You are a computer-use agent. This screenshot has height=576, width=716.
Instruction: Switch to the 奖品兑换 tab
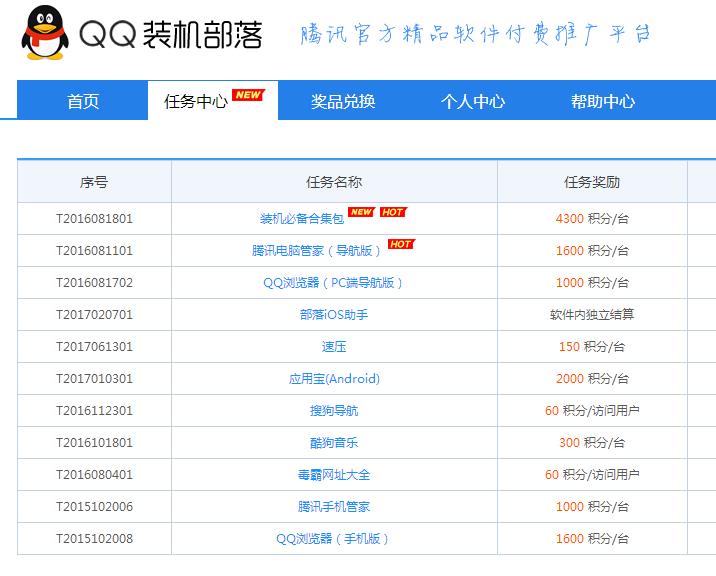click(x=343, y=100)
